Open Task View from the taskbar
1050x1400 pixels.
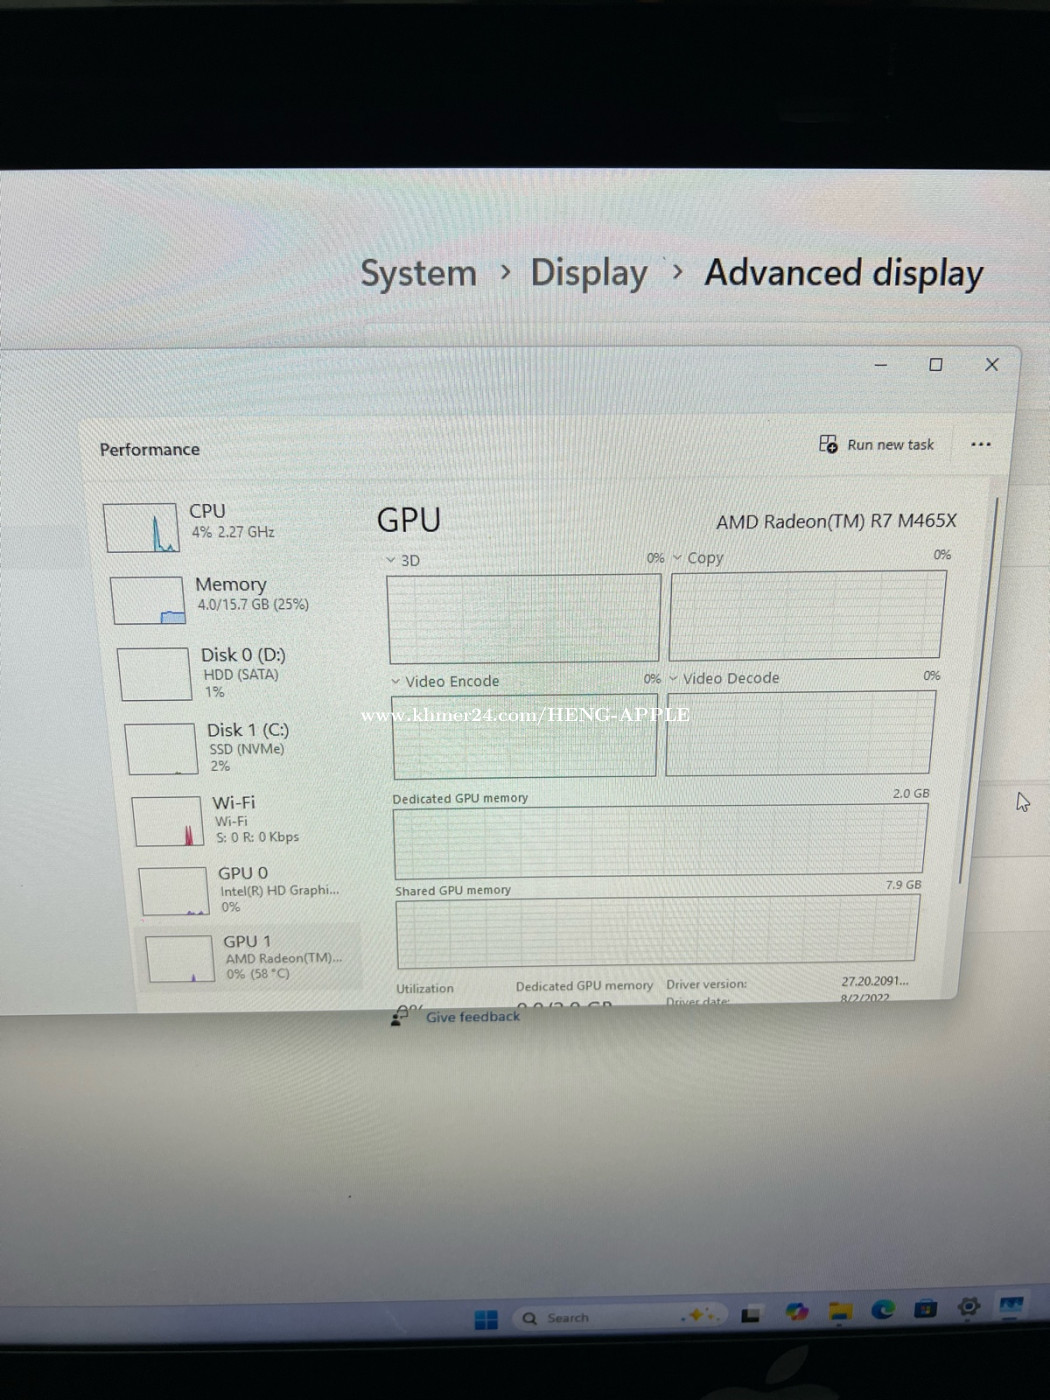(x=751, y=1315)
